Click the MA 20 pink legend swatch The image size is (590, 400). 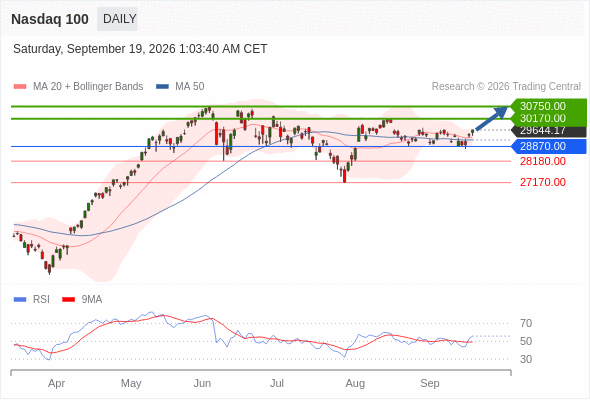click(x=20, y=87)
